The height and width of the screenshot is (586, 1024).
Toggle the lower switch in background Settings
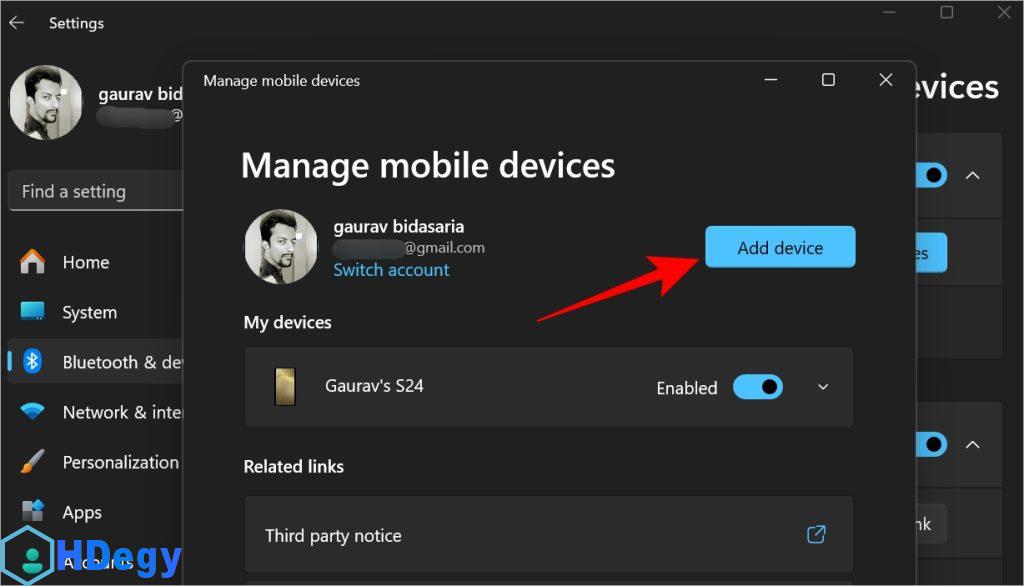(932, 444)
